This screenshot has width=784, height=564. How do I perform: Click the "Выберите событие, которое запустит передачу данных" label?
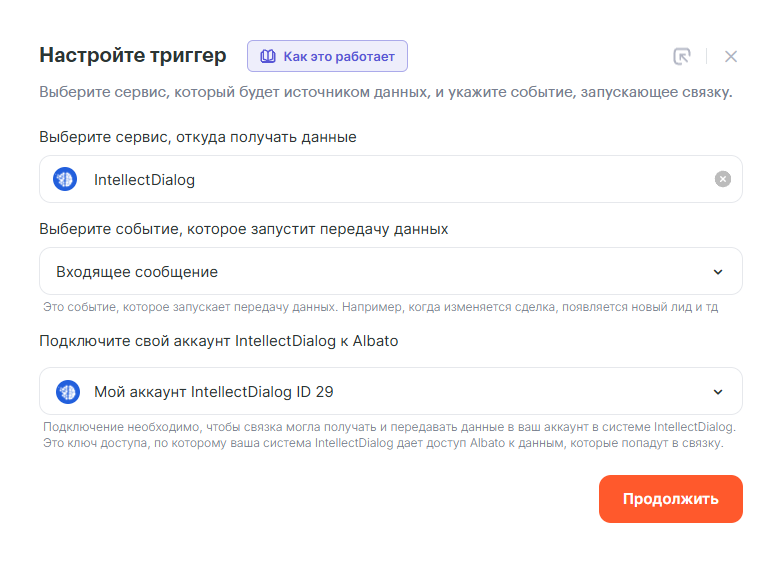coord(244,229)
